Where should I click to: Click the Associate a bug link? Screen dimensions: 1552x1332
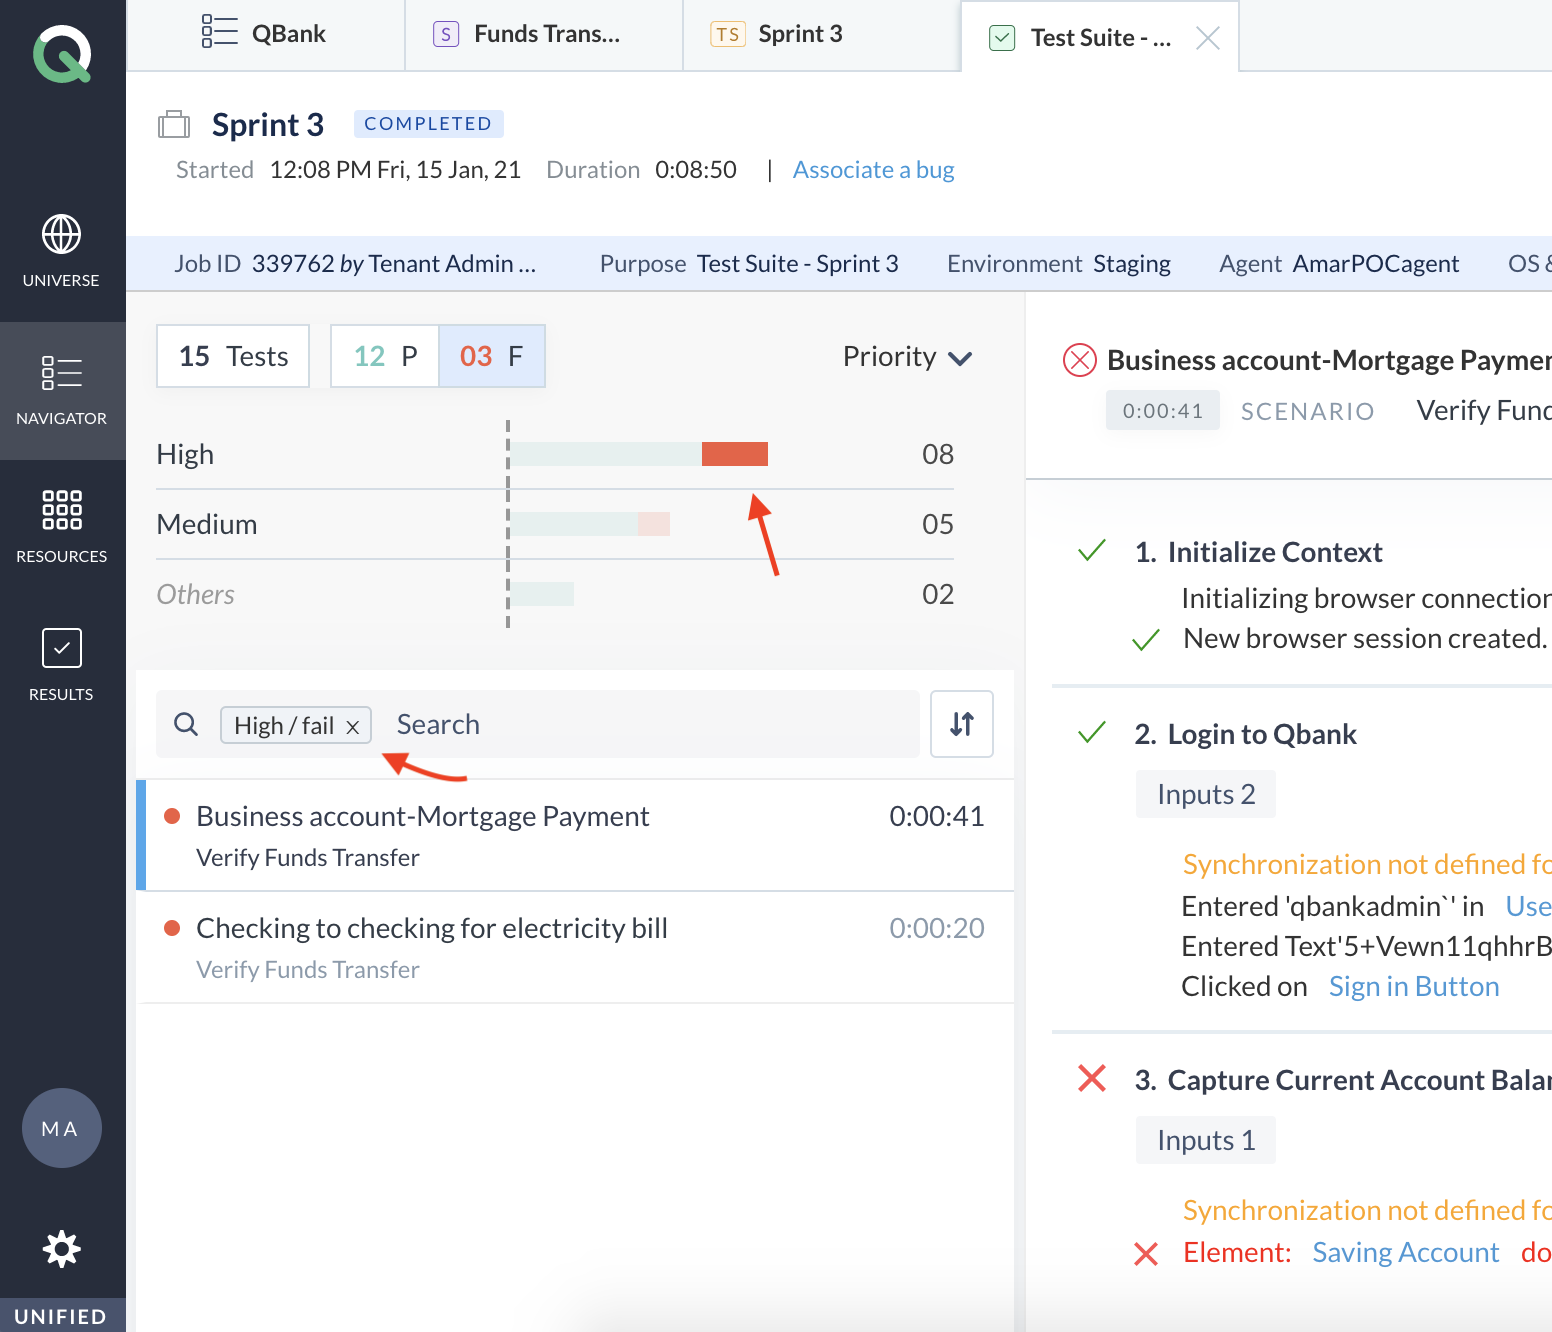(873, 170)
